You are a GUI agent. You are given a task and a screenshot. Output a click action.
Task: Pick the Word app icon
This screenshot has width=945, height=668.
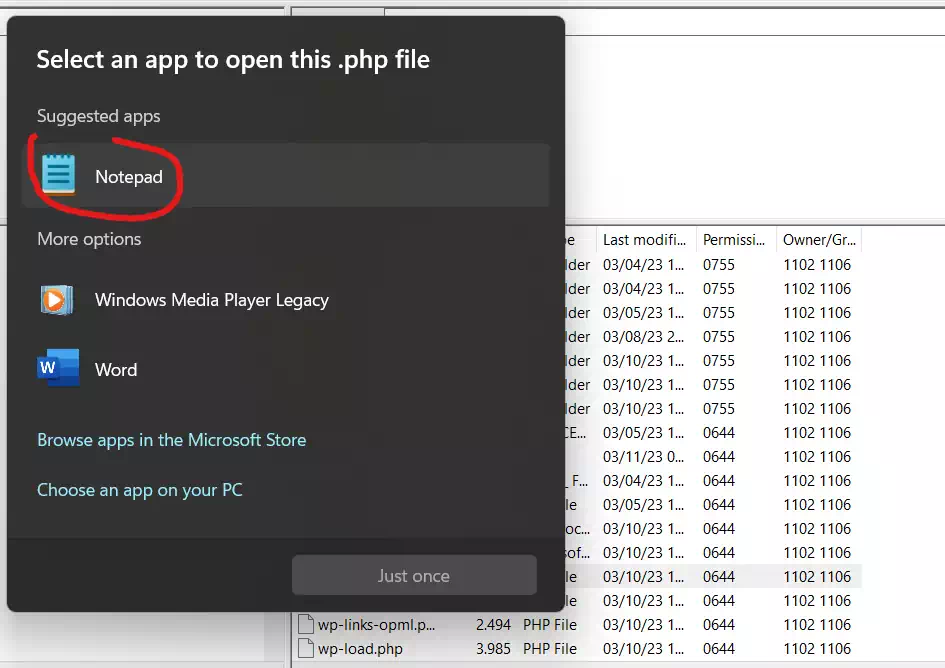(x=58, y=368)
